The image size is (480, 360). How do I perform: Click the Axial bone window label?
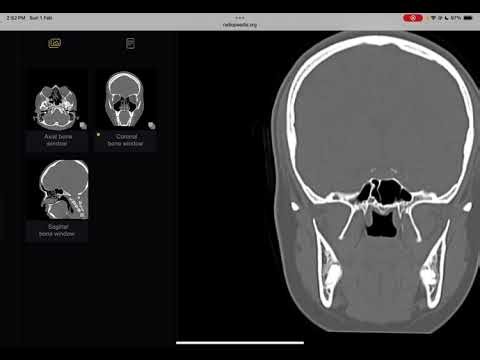coord(57,140)
